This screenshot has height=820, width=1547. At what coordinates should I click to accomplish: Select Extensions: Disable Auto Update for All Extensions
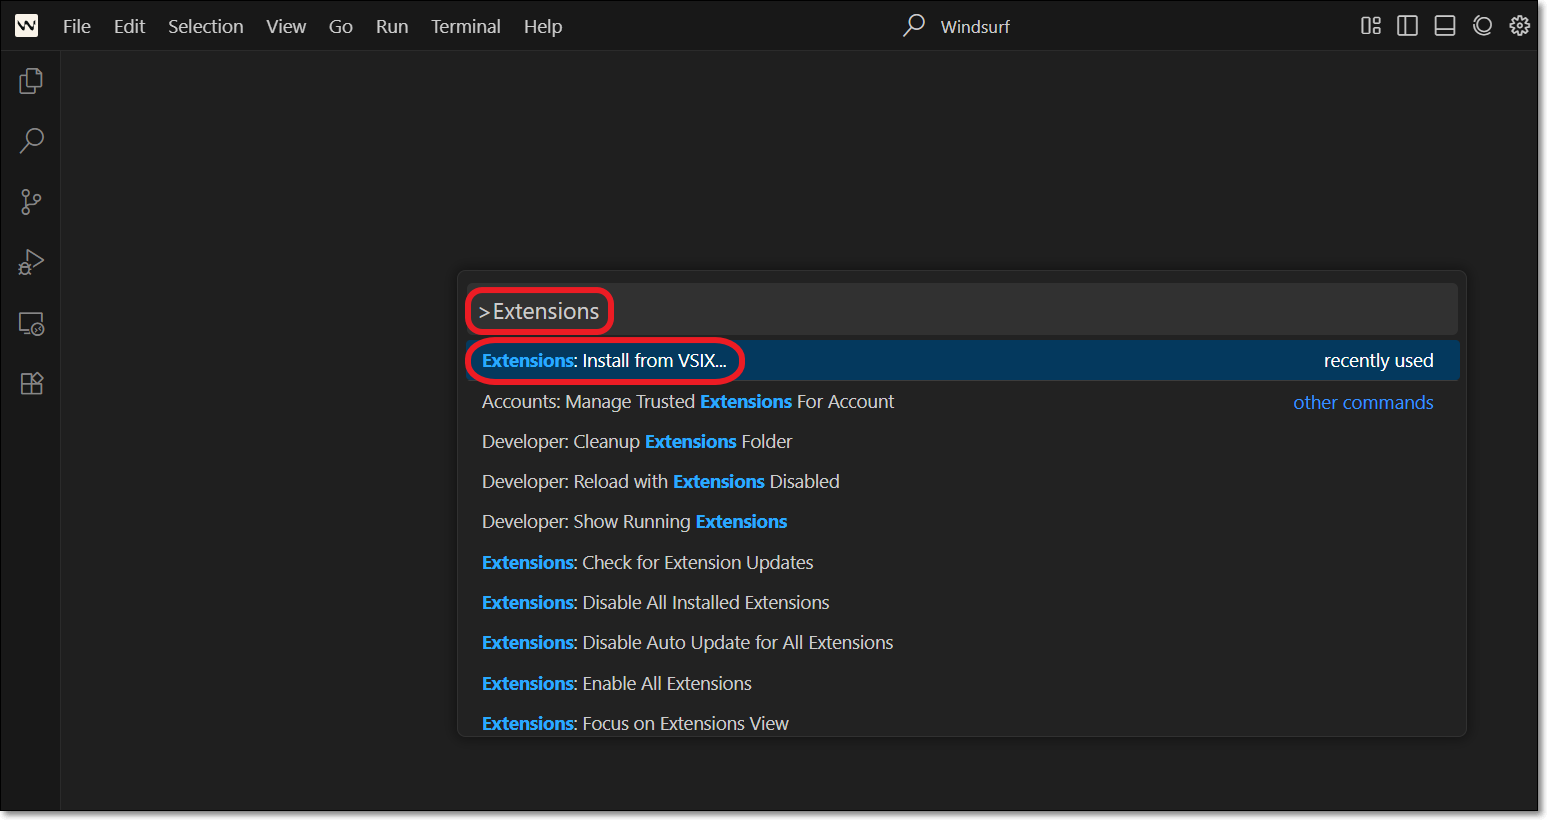pos(962,643)
